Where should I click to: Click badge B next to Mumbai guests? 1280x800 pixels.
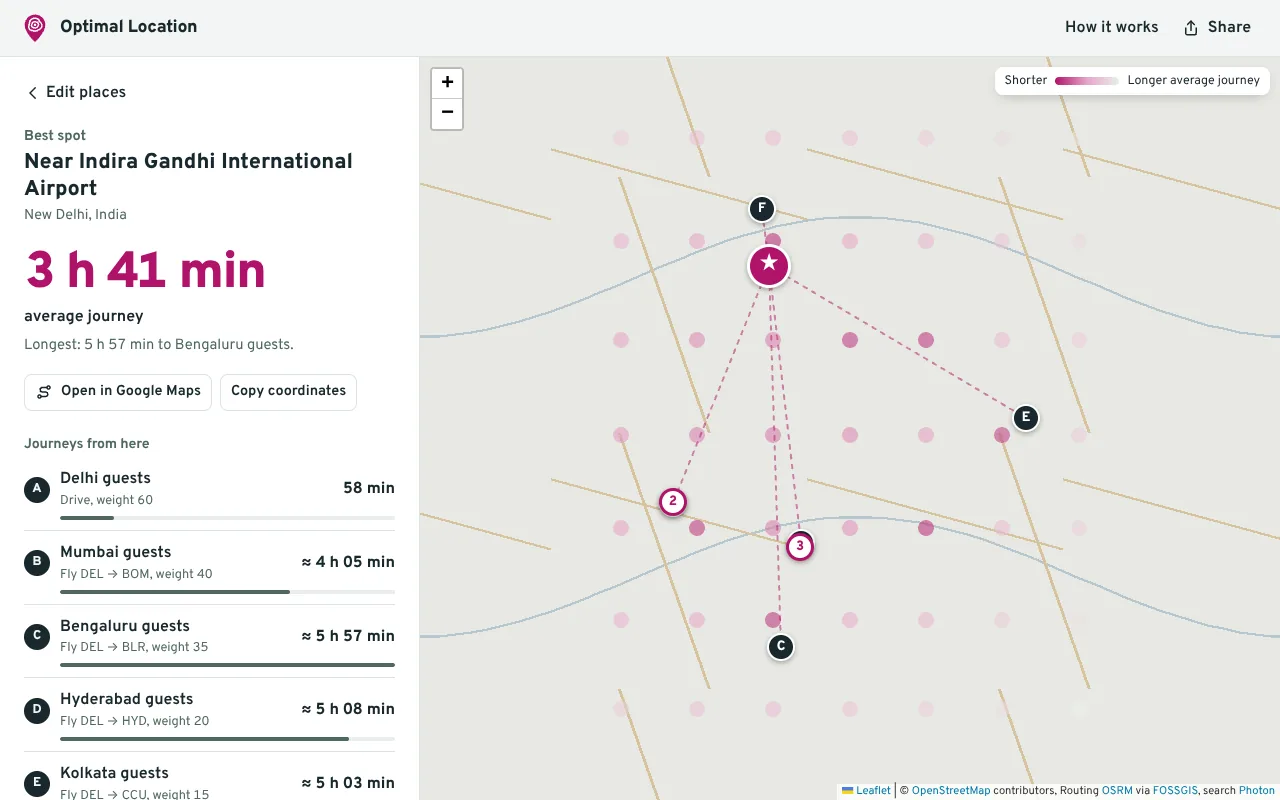[x=37, y=563]
